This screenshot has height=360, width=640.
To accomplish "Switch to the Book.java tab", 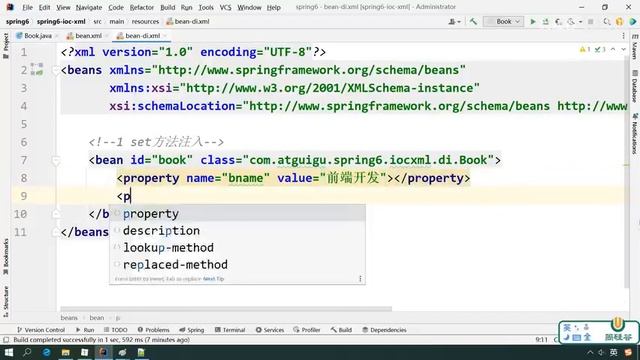I will (x=38, y=36).
